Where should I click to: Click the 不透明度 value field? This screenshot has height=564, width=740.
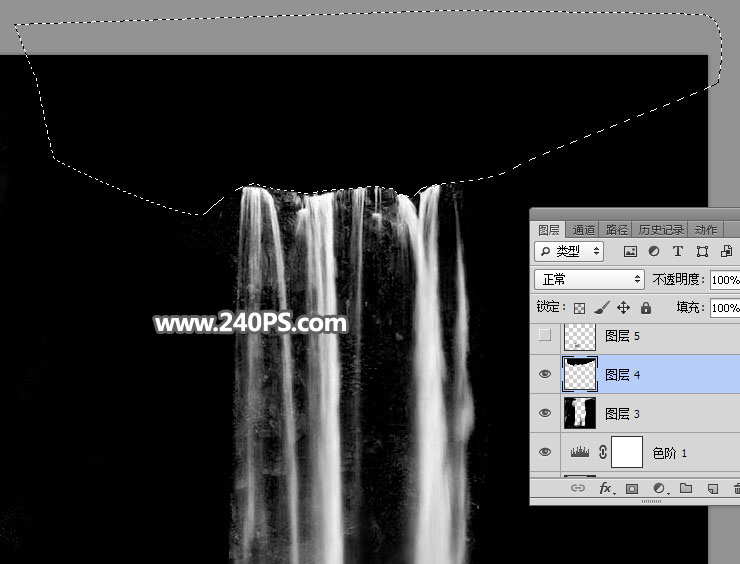tap(725, 279)
